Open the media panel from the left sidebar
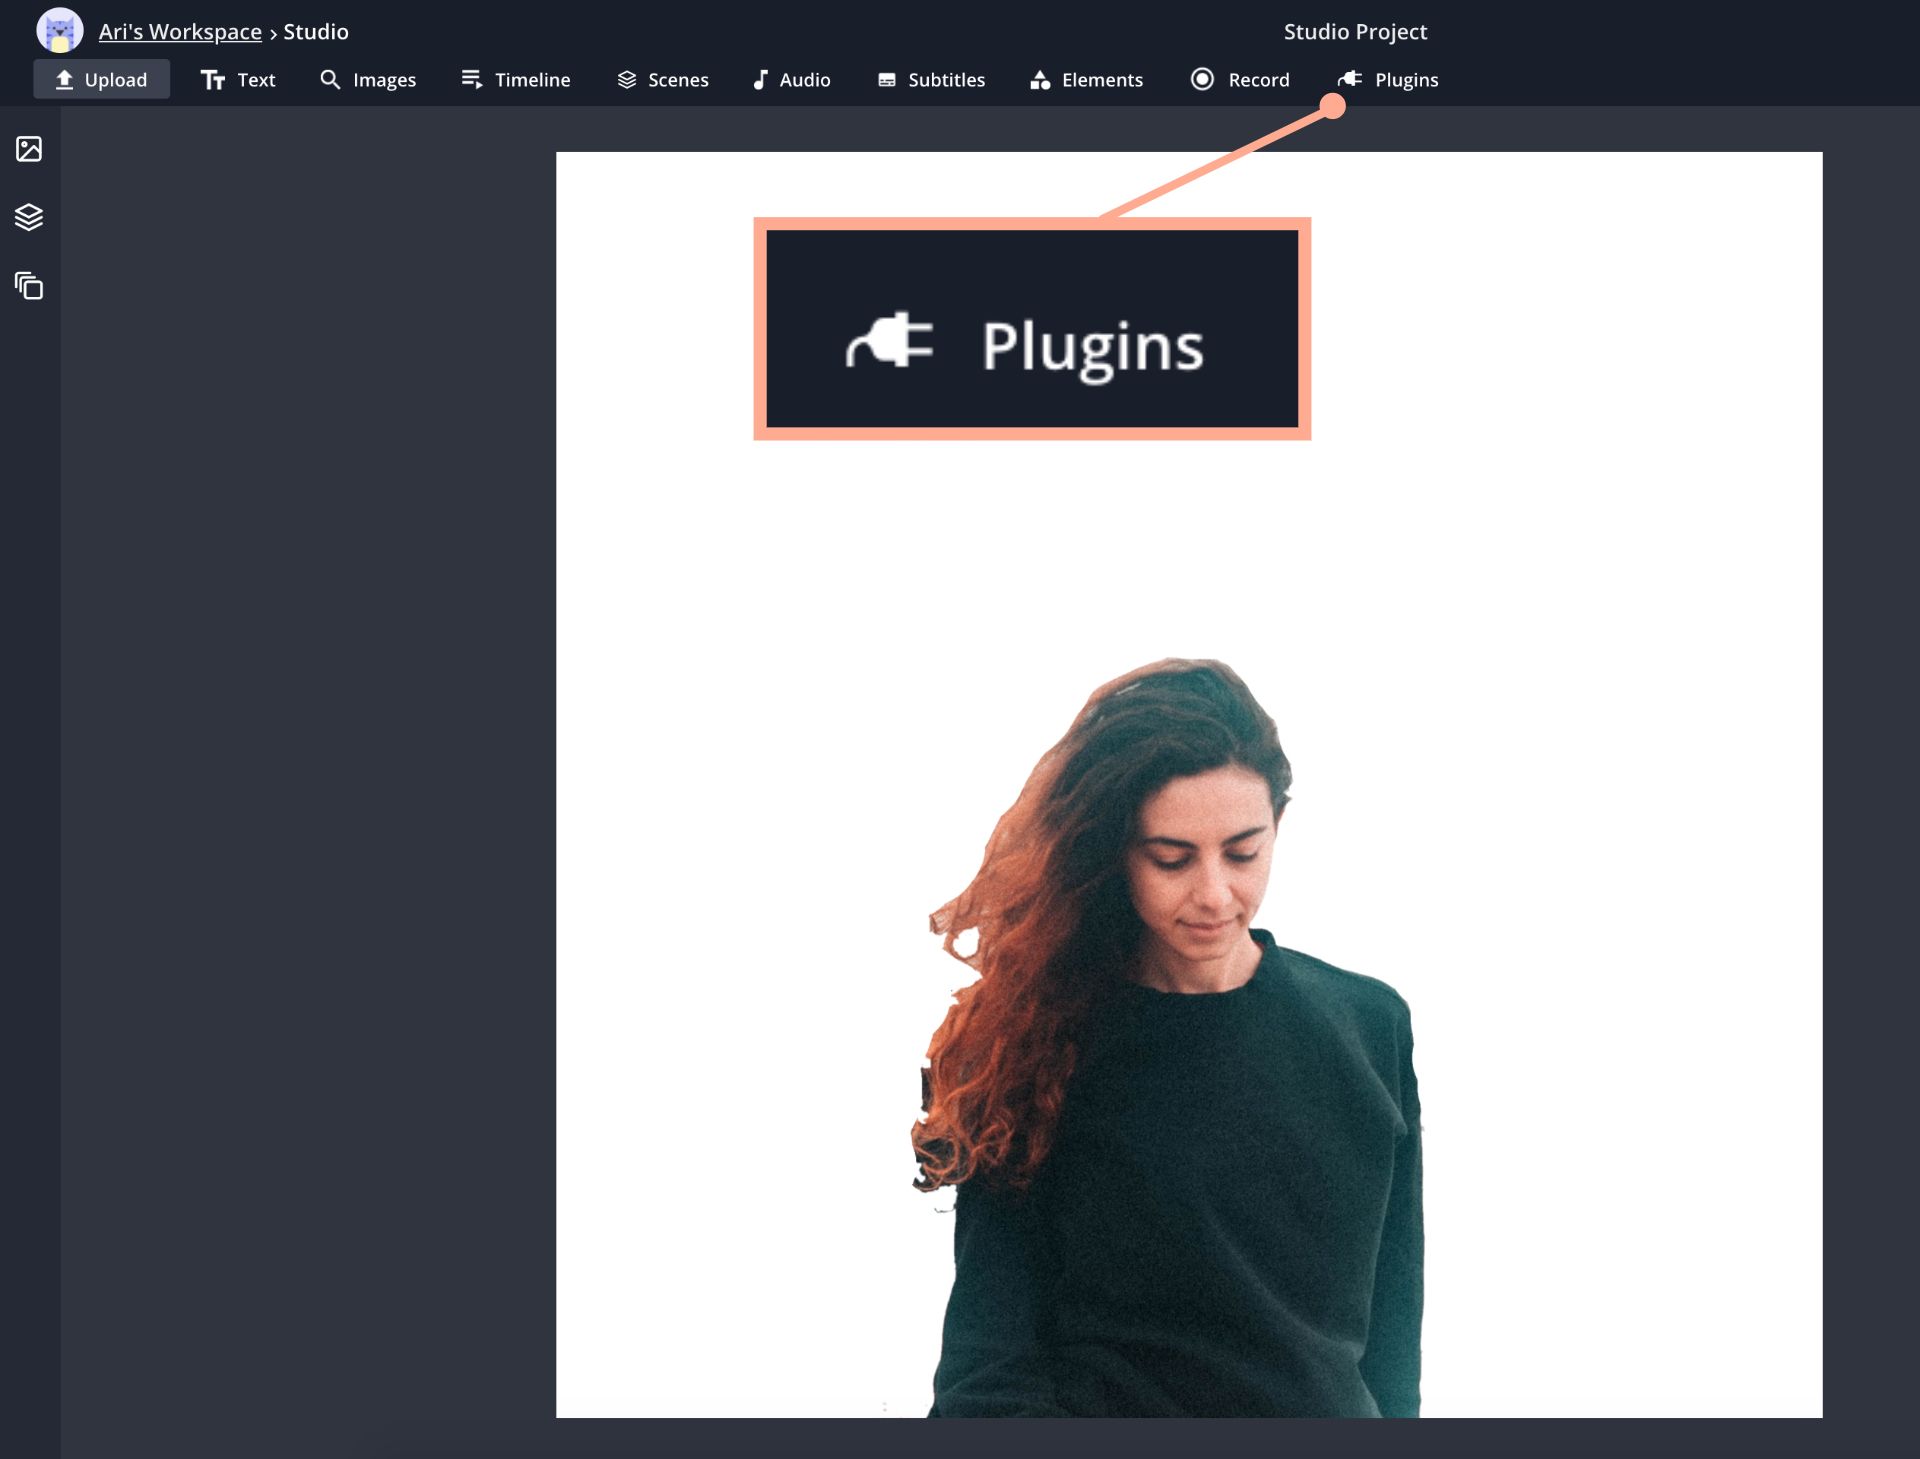This screenshot has height=1459, width=1920. pyautogui.click(x=29, y=149)
